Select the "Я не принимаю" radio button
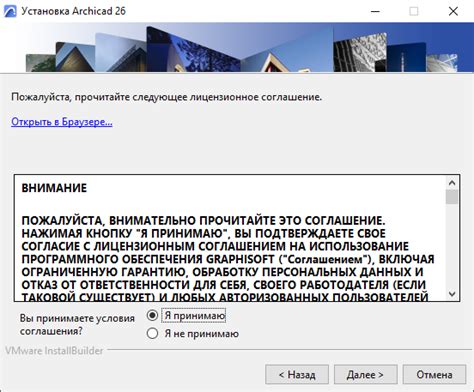Screen dimensions: 474x392 pyautogui.click(x=152, y=333)
